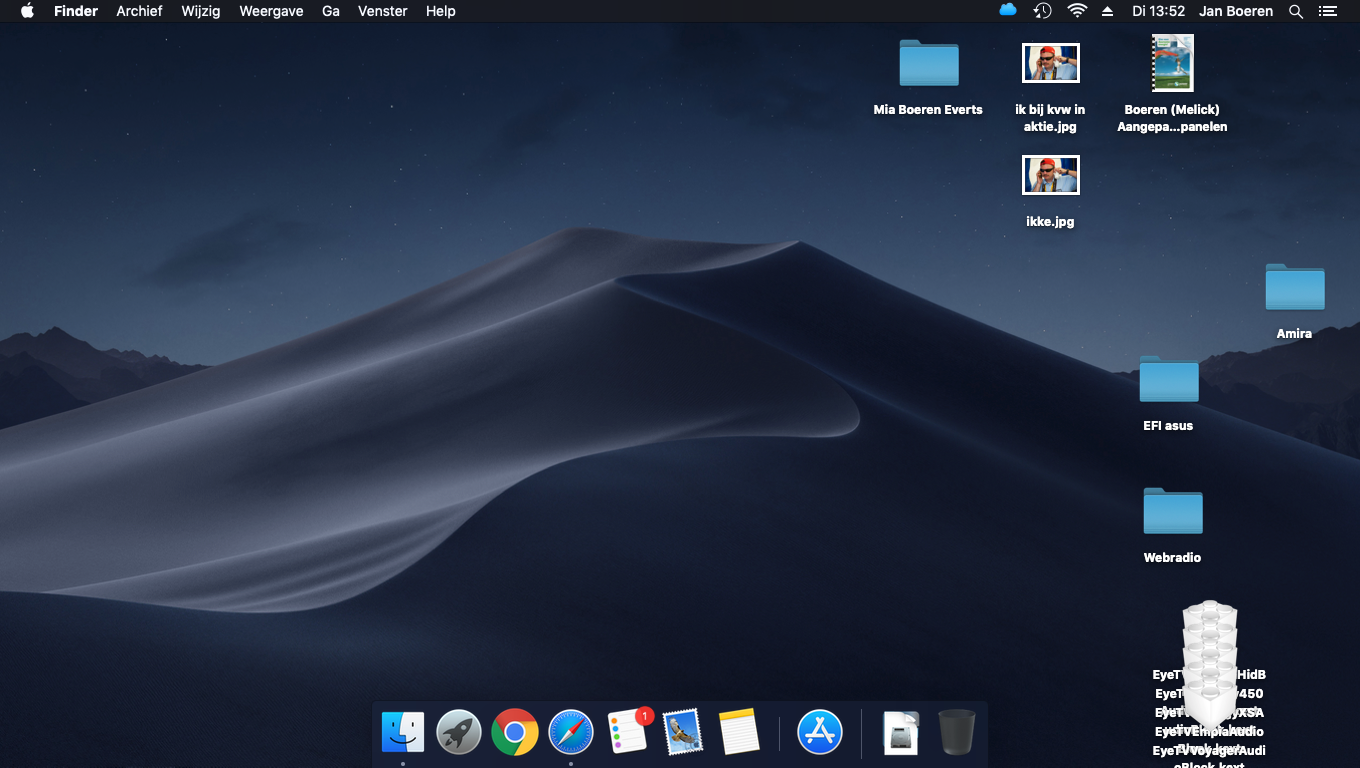This screenshot has height=768, width=1360.
Task: Select the Webradio folder
Action: coord(1172,512)
